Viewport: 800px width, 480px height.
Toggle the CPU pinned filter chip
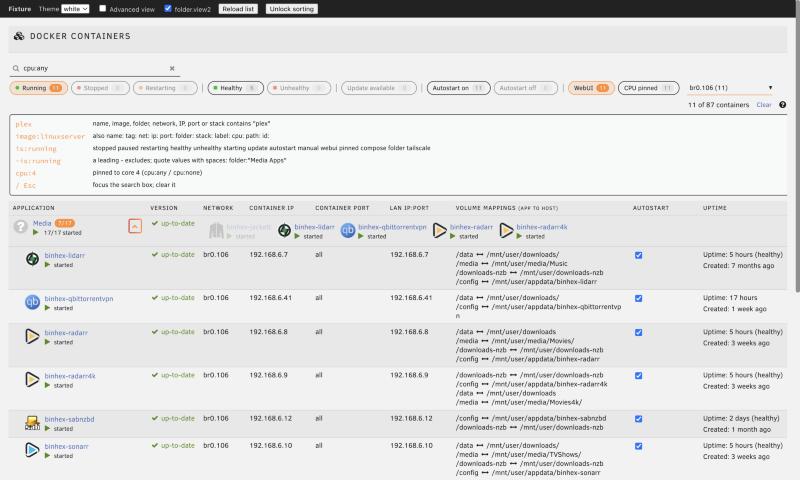click(648, 88)
